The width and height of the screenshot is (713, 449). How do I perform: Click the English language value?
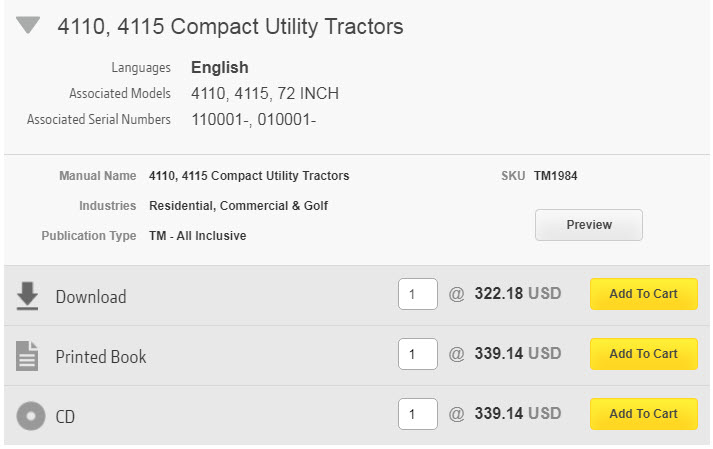pos(220,68)
